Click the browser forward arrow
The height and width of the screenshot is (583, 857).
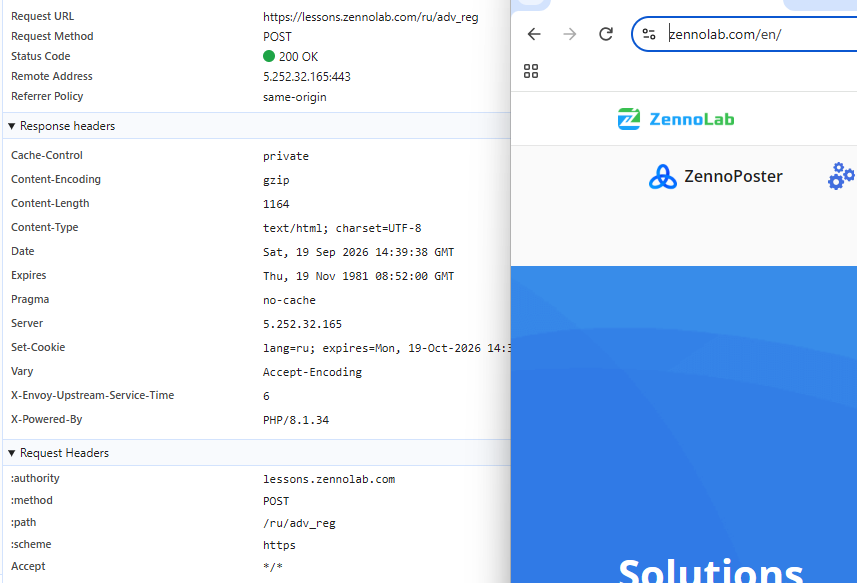point(570,34)
